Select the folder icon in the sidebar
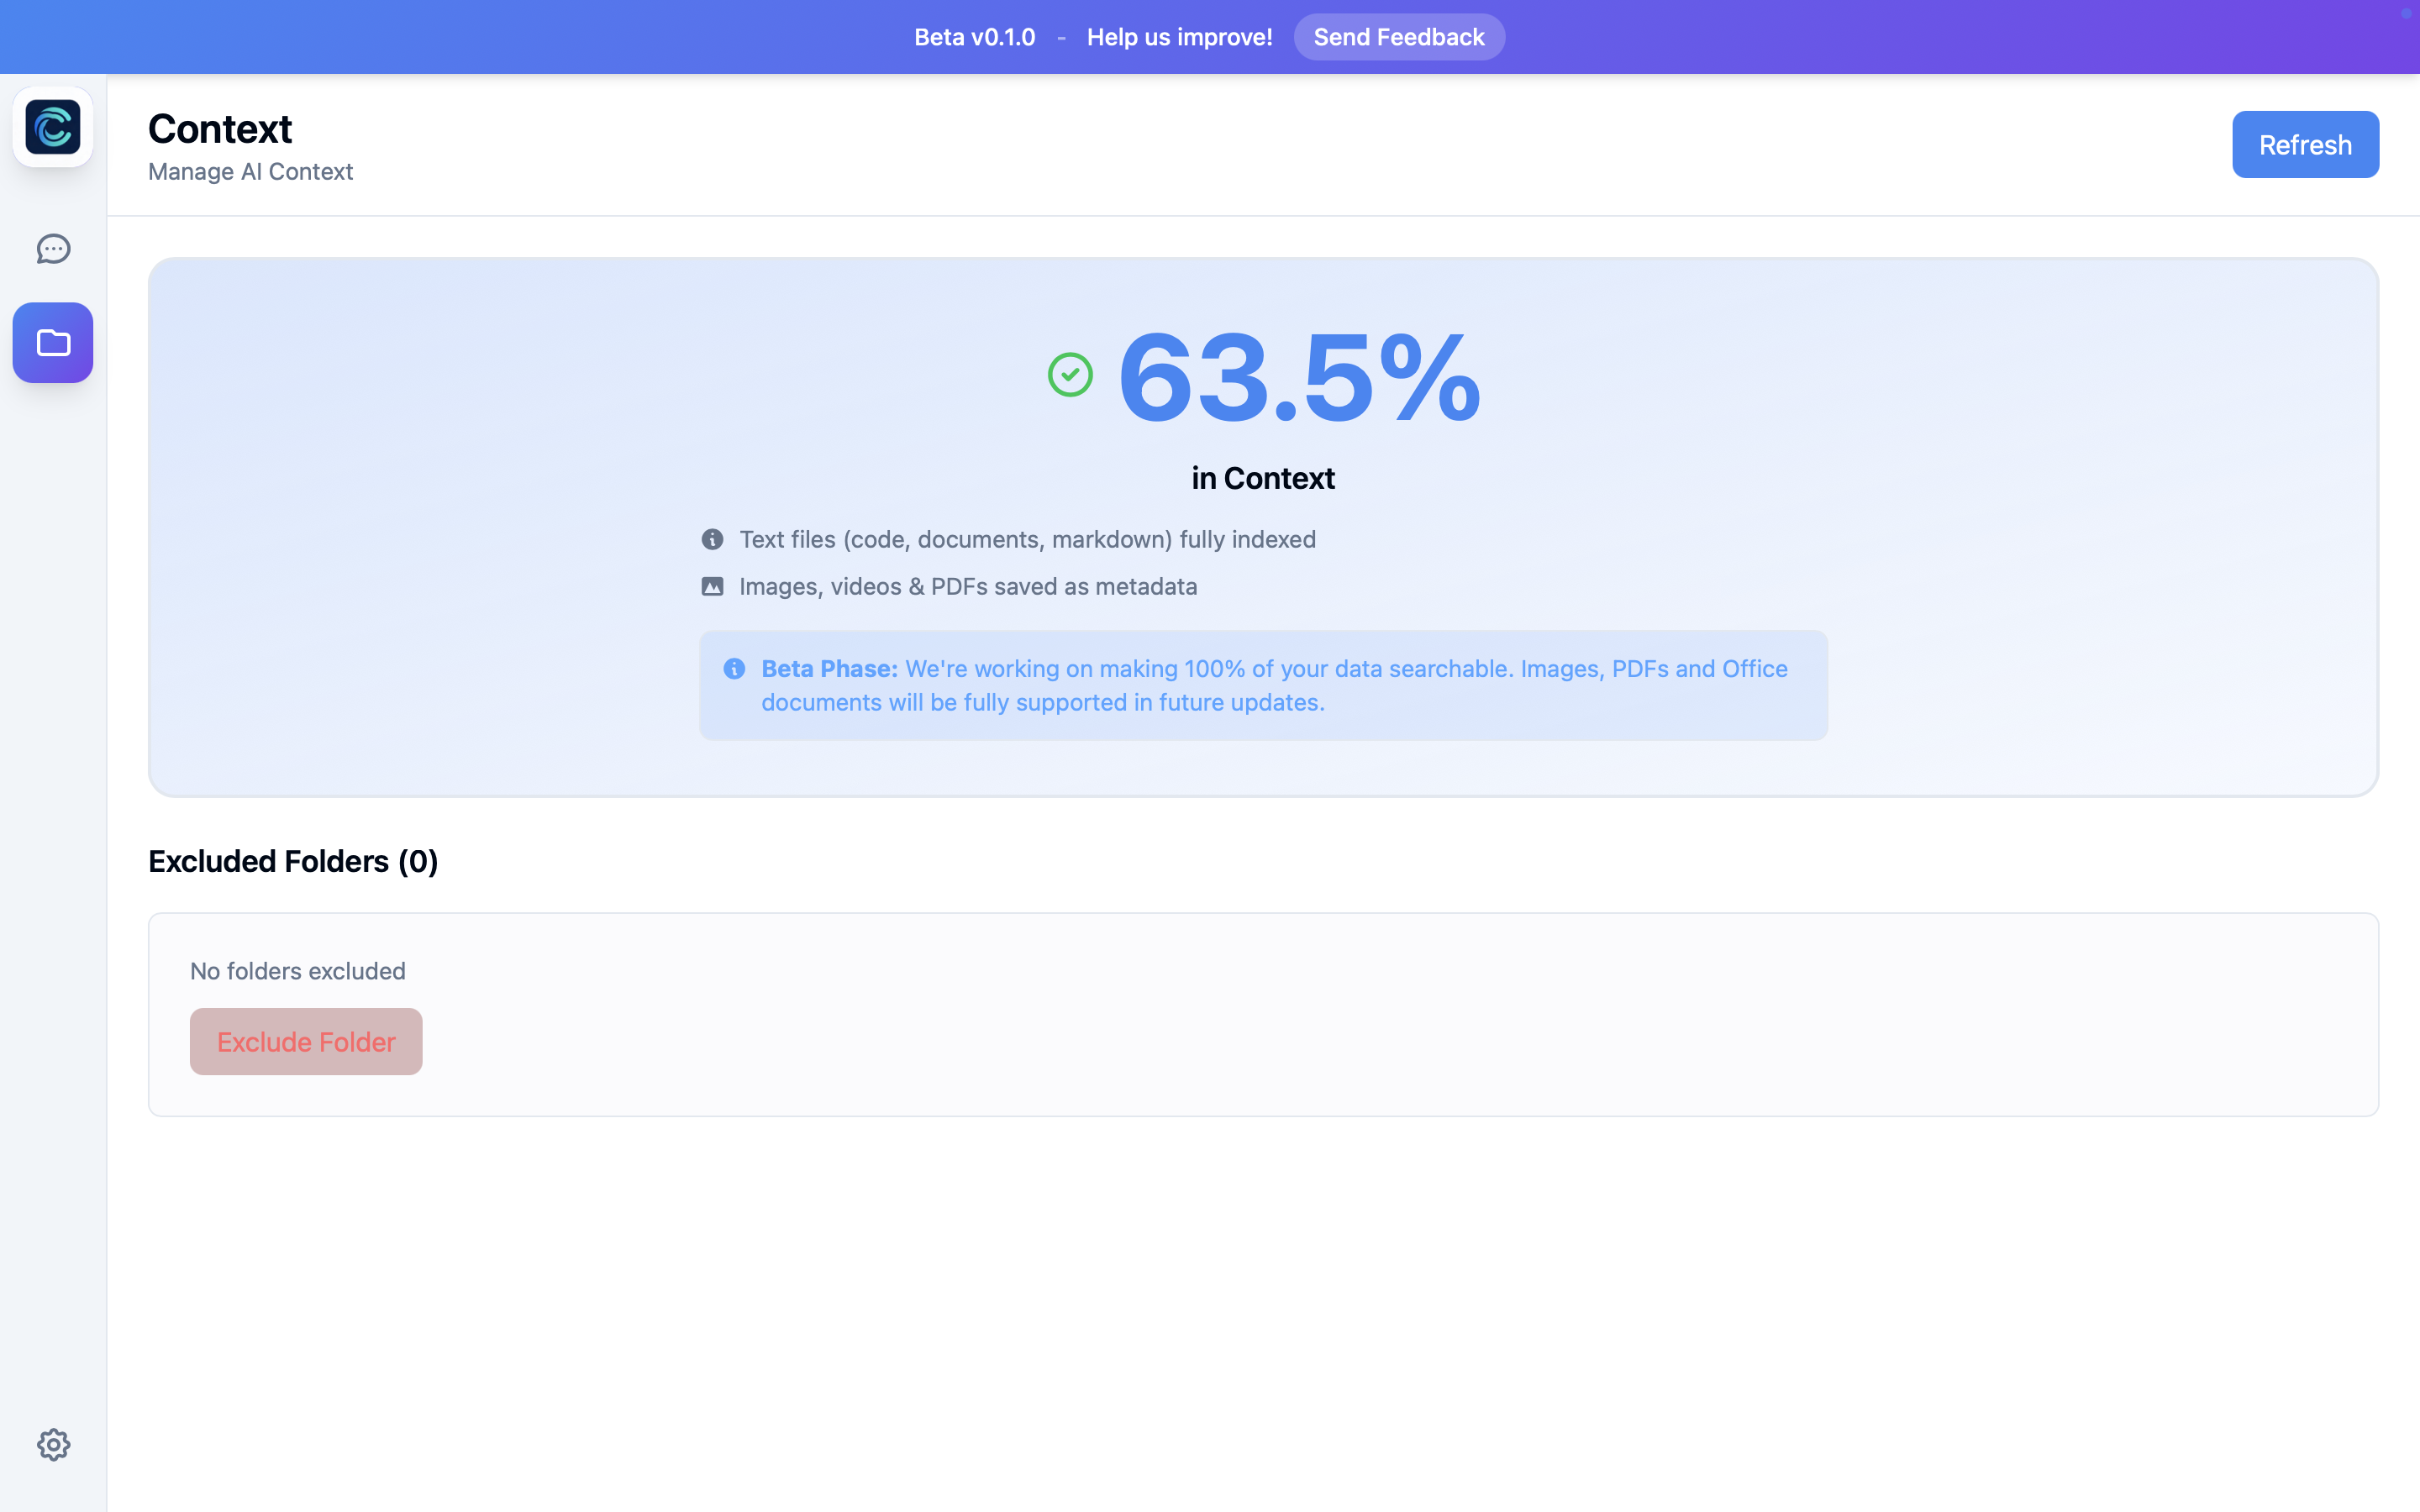2420x1512 pixels. point(52,342)
